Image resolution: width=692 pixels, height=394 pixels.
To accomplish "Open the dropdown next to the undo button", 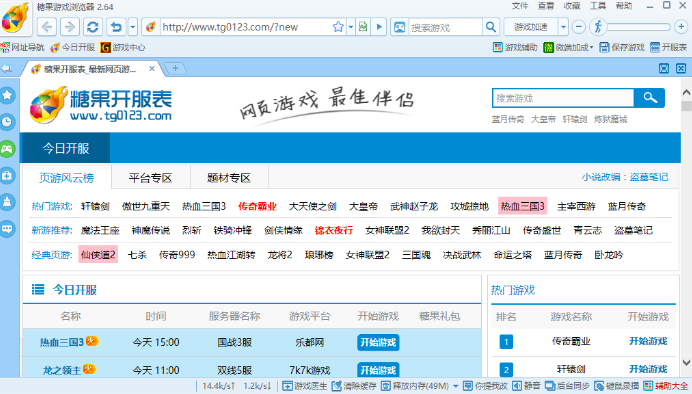I will [132, 27].
